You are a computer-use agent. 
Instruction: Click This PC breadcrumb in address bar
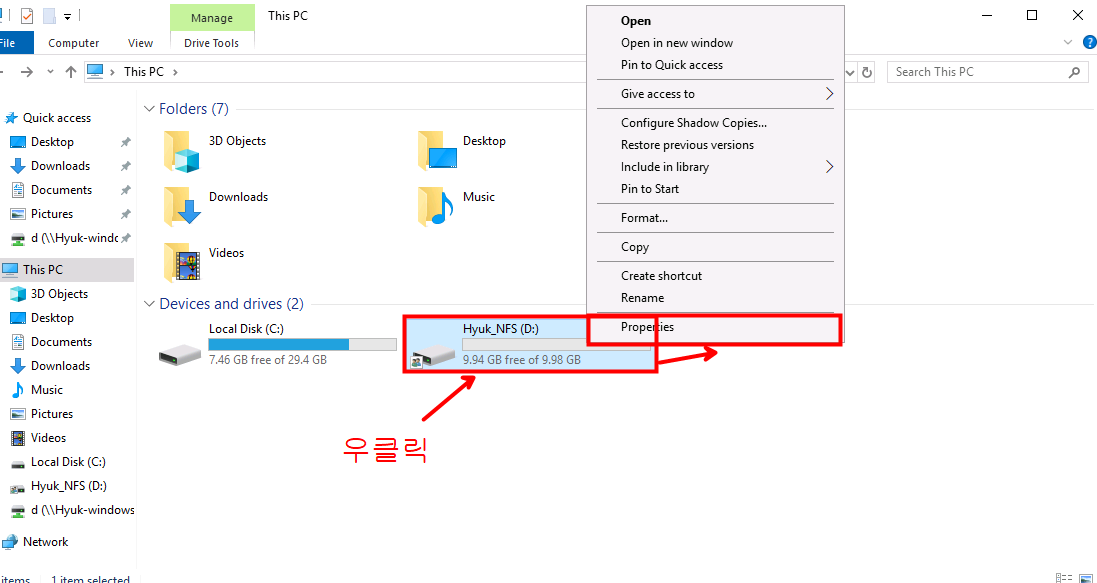pos(143,71)
